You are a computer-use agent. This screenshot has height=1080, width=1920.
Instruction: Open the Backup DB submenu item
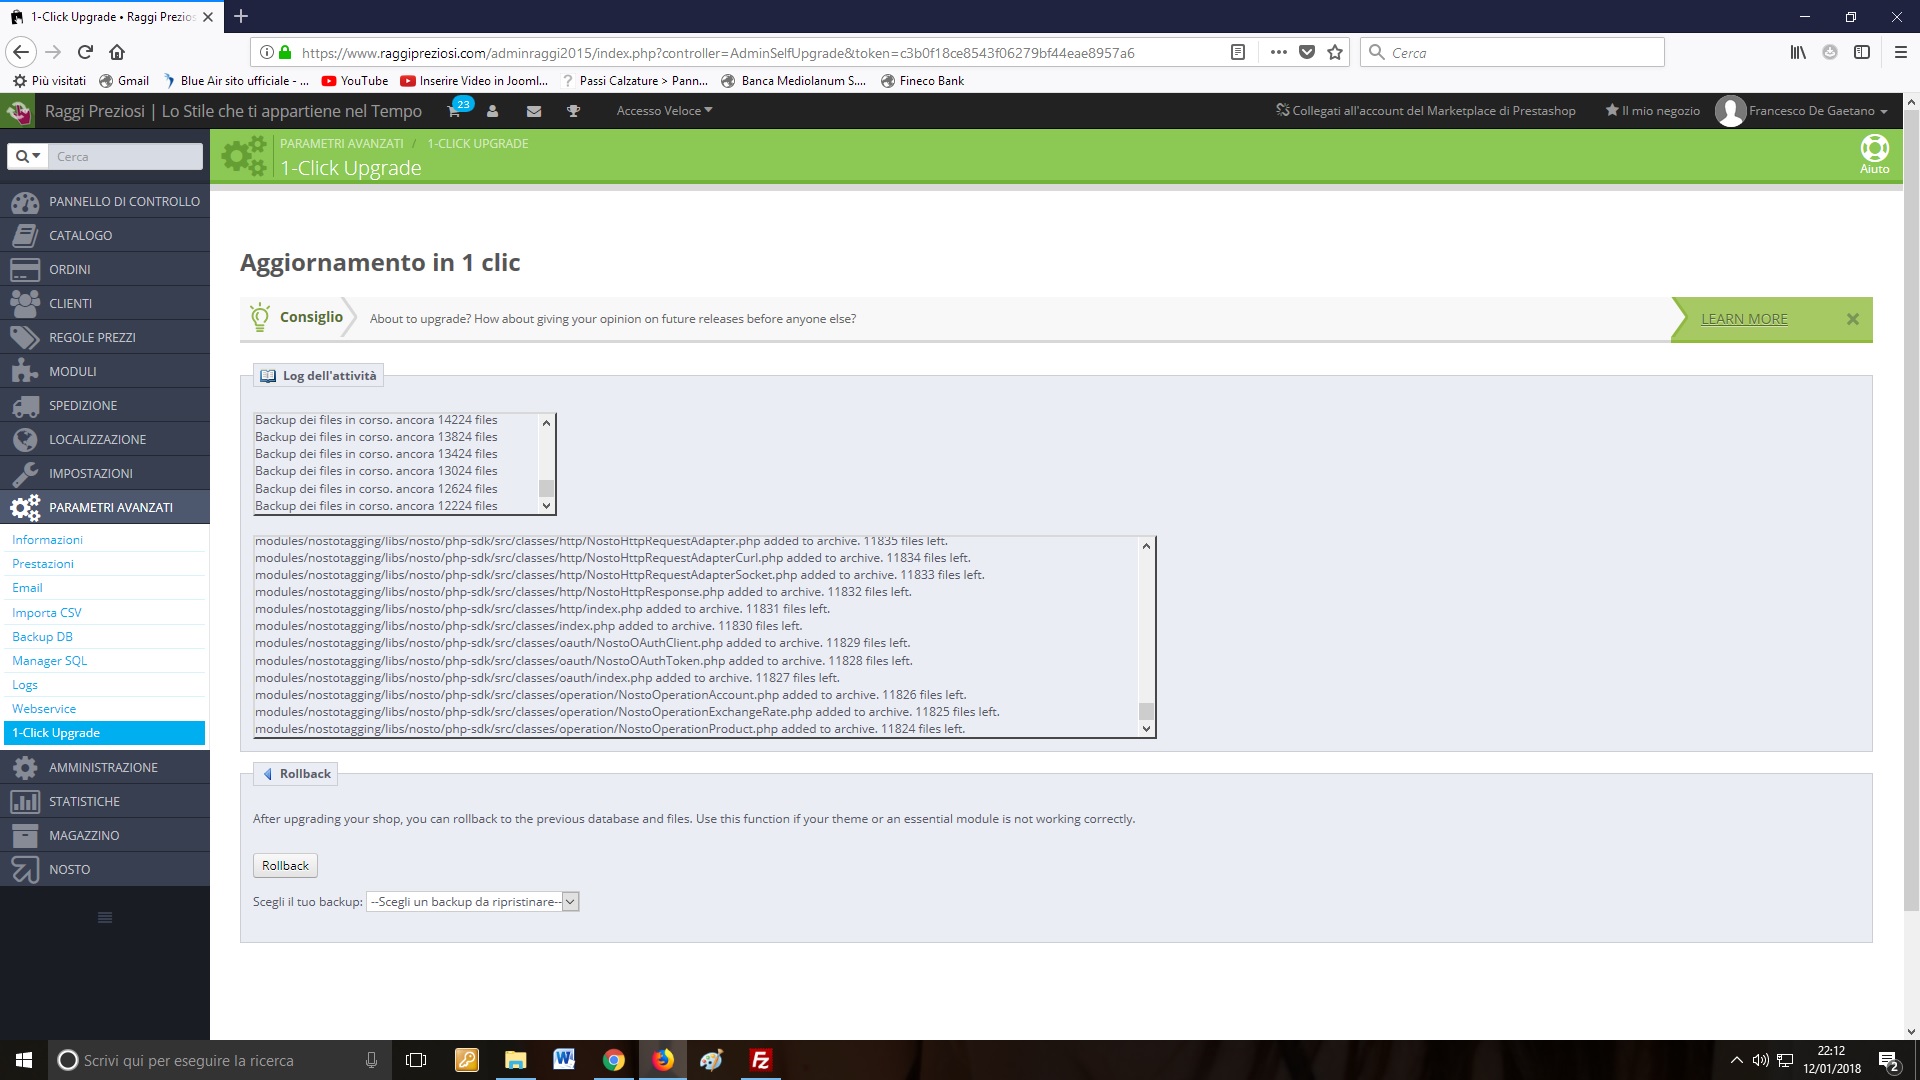click(x=42, y=637)
